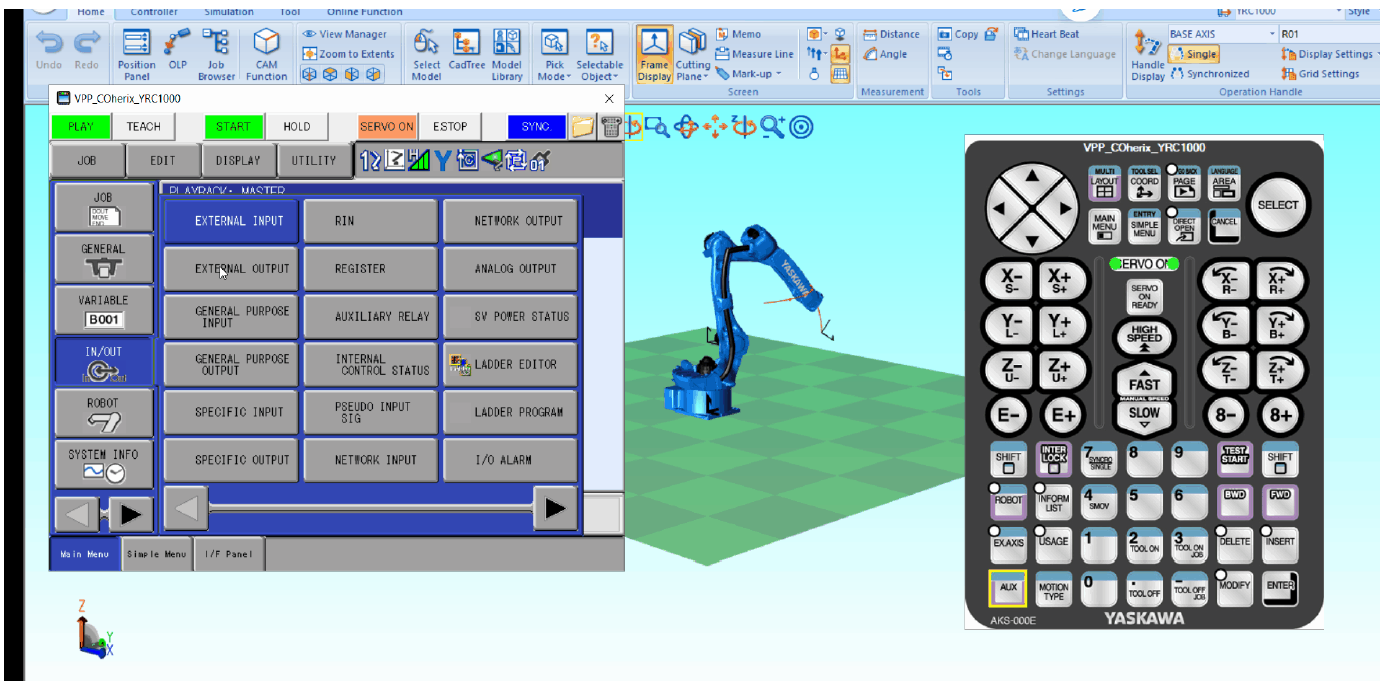
Task: Select the Angle measurement tool
Action: [x=885, y=54]
